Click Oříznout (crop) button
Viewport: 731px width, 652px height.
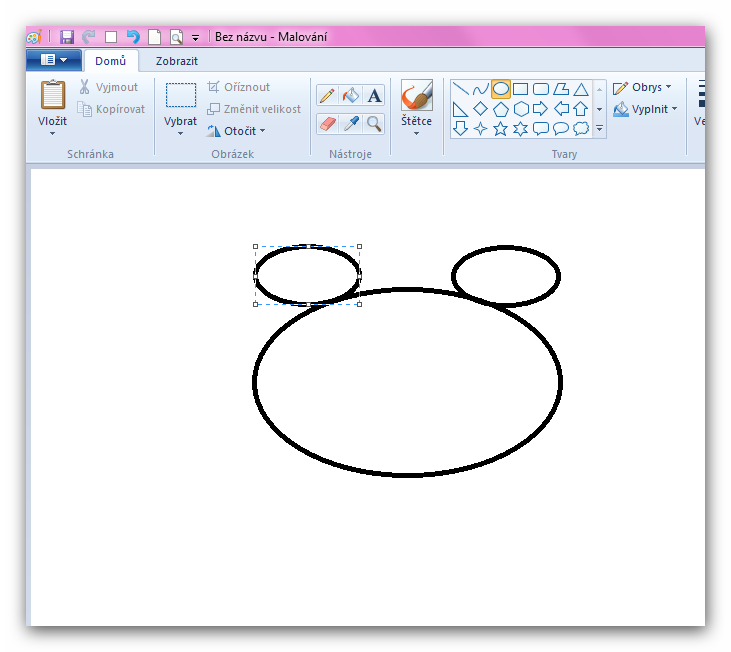pos(238,87)
